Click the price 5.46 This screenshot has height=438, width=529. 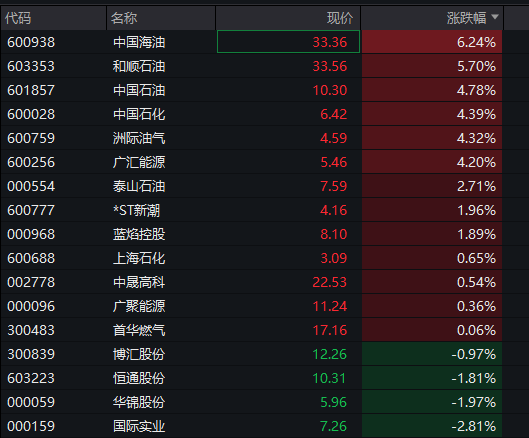point(333,162)
